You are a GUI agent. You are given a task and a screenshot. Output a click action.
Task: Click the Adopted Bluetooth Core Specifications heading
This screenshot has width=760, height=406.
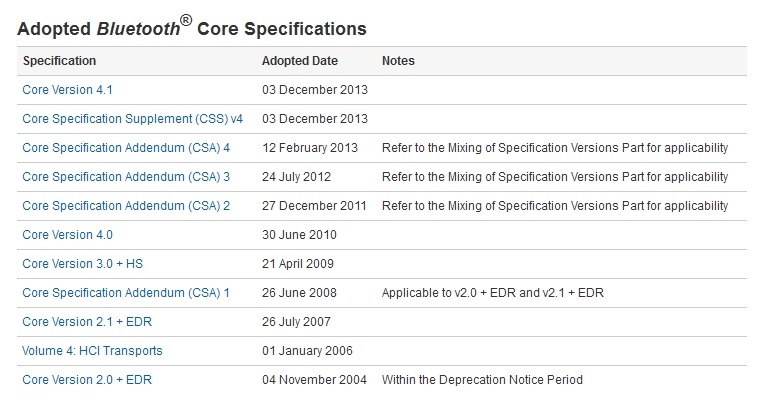pos(192,28)
